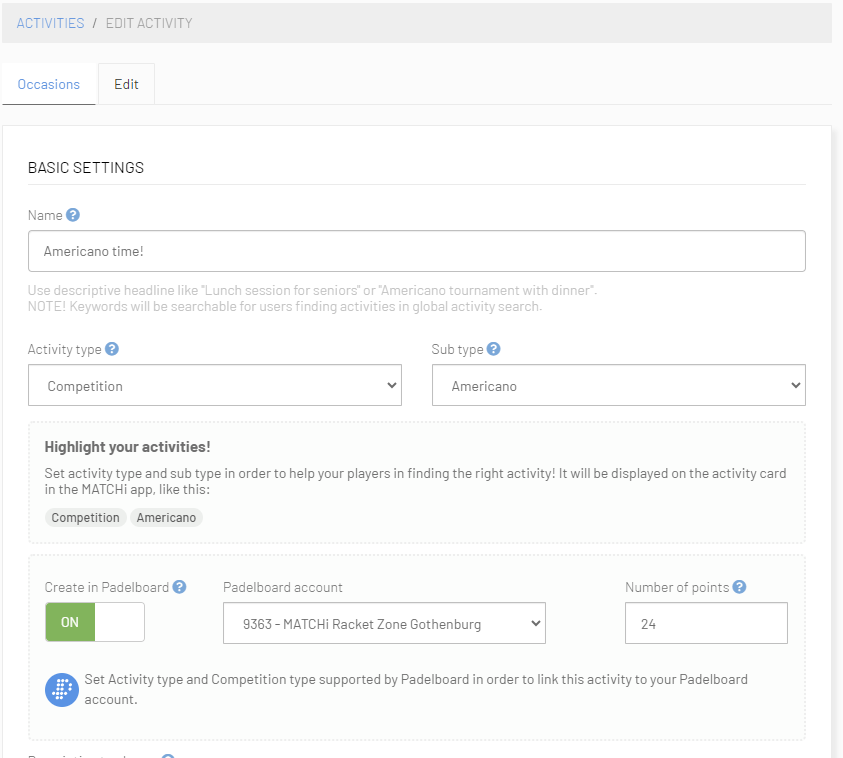Image resolution: width=843 pixels, height=758 pixels.
Task: Switch to the Occasions tab
Action: [49, 84]
